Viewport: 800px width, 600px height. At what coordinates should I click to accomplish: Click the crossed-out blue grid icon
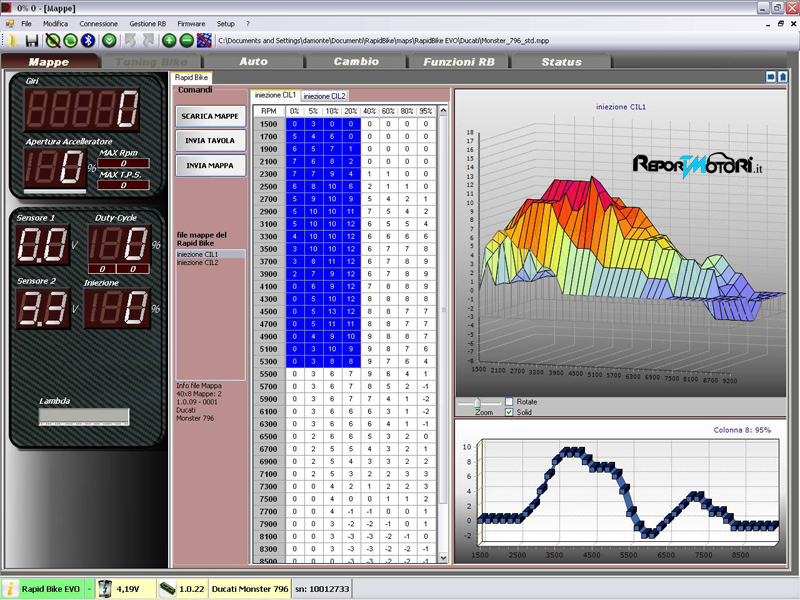[x=205, y=40]
